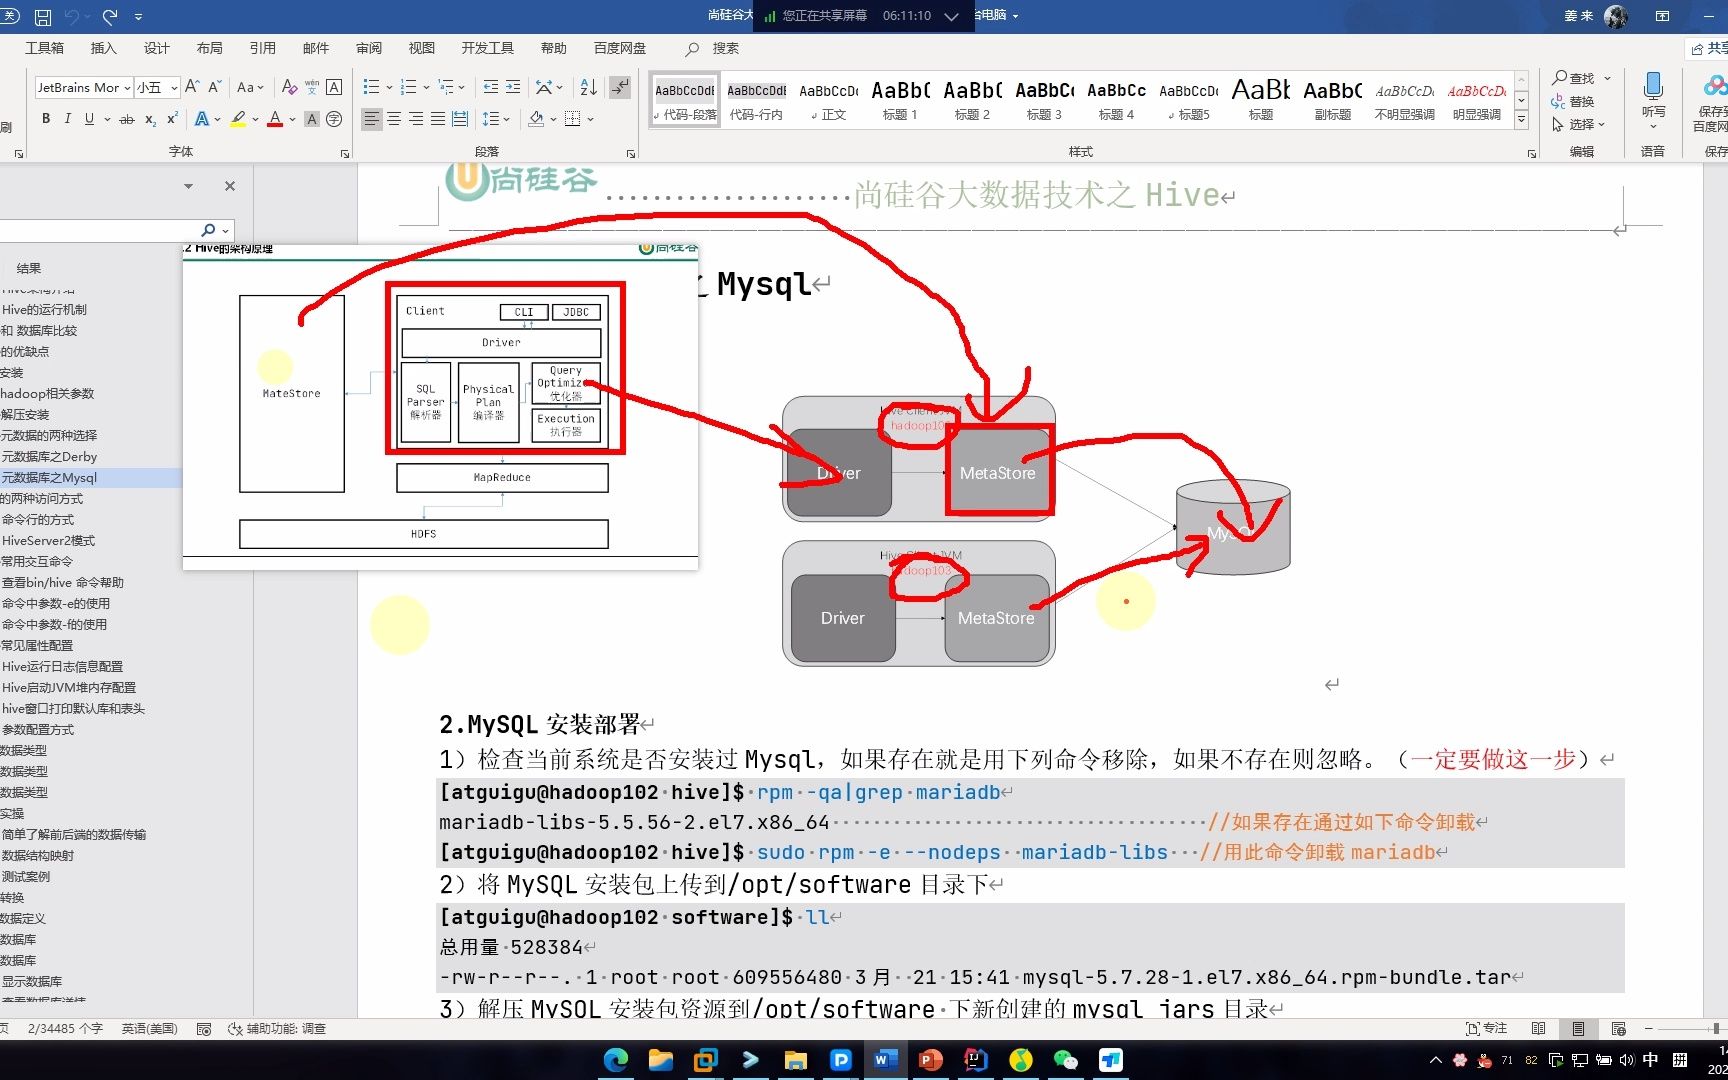Click the A-Z sort icon

tap(588, 87)
